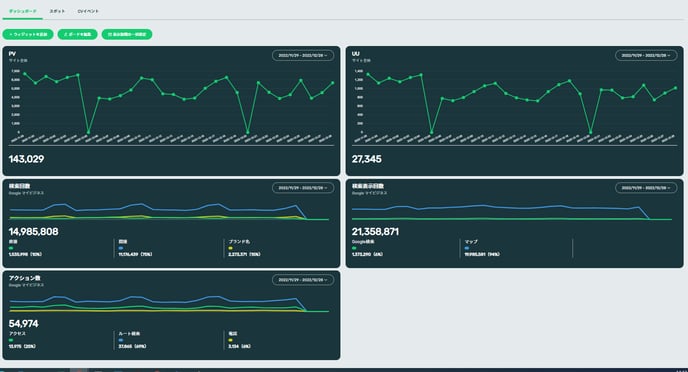Click blue legend dot above 75% value
This screenshot has height=372, width=688.
[121, 248]
